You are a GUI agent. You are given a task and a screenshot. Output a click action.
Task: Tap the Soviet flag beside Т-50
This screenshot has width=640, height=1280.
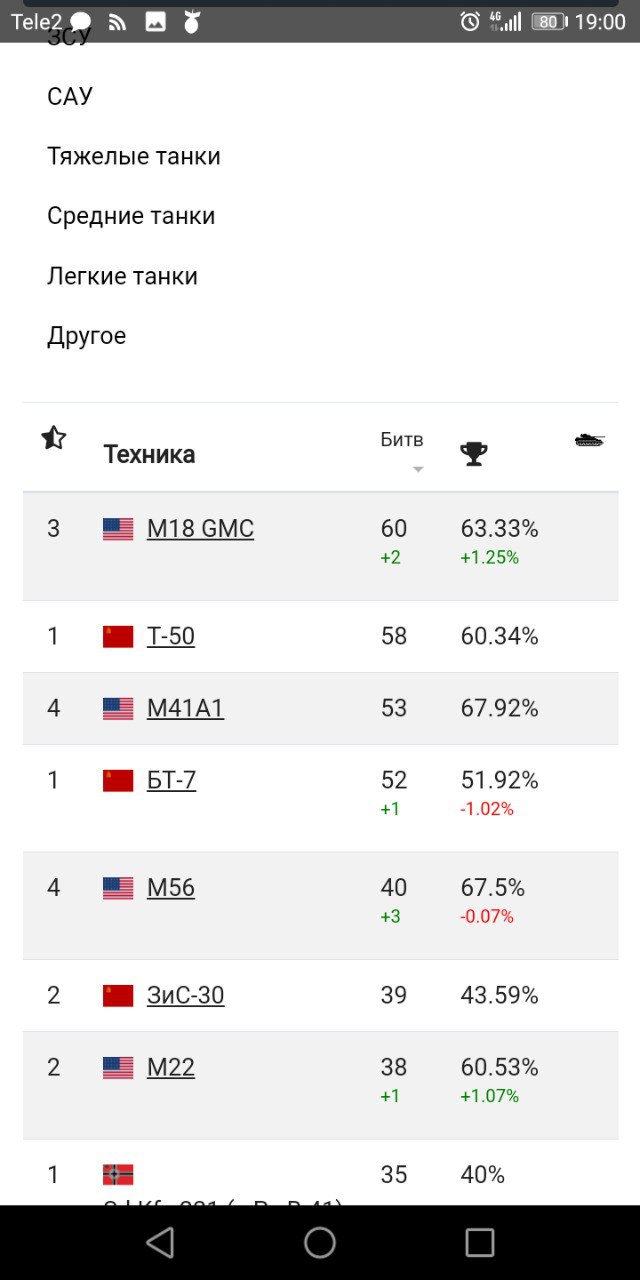click(118, 637)
